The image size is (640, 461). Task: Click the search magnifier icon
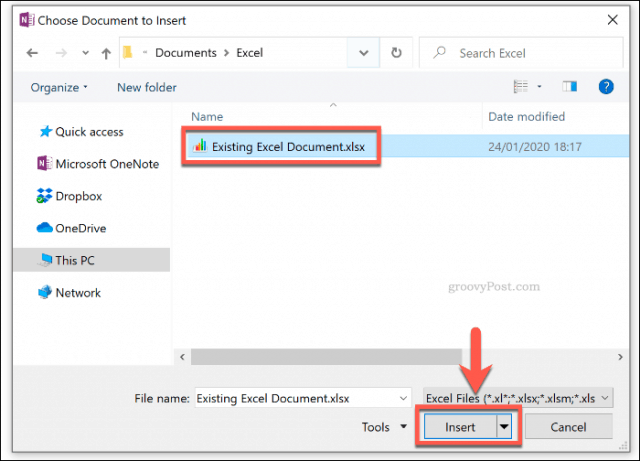click(439, 53)
